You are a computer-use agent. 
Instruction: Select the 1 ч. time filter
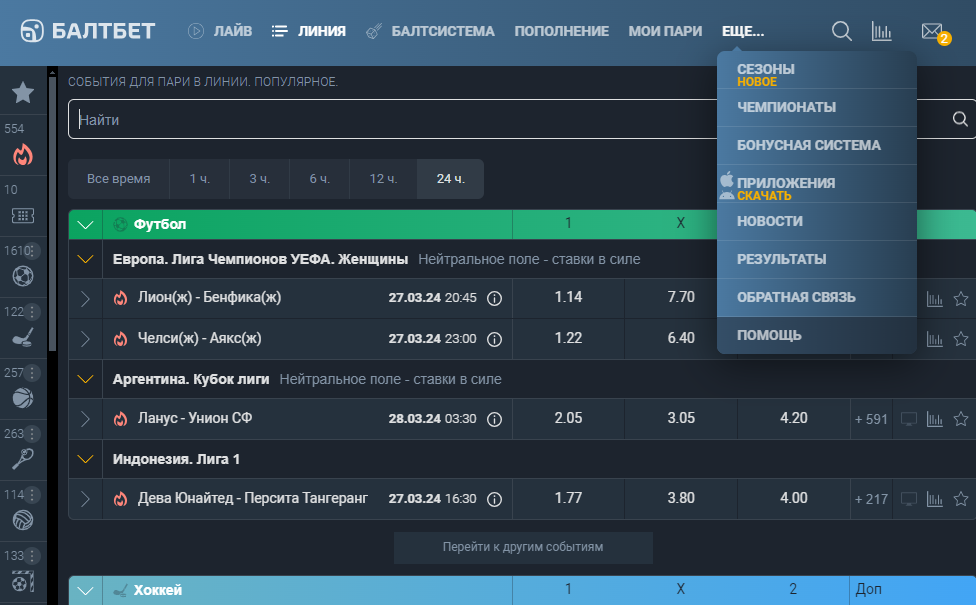click(200, 179)
